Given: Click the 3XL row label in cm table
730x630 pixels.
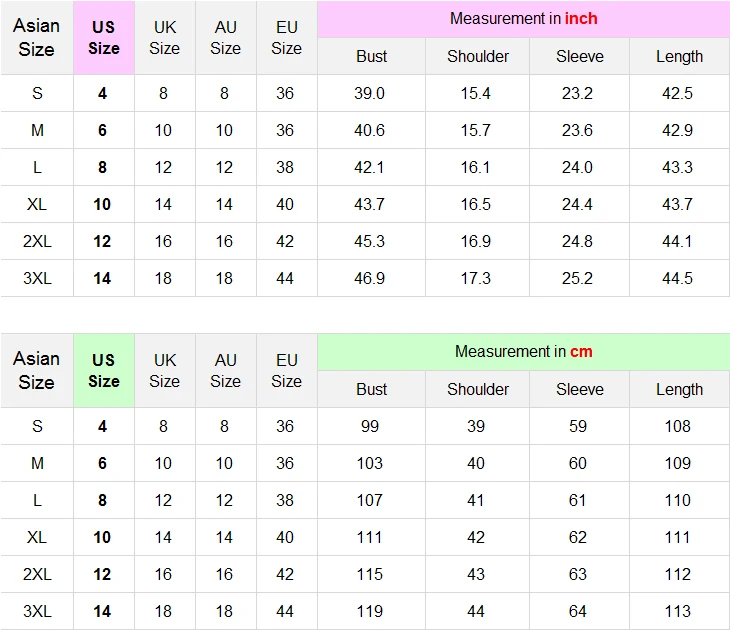Looking at the screenshot, I should [x=37, y=611].
